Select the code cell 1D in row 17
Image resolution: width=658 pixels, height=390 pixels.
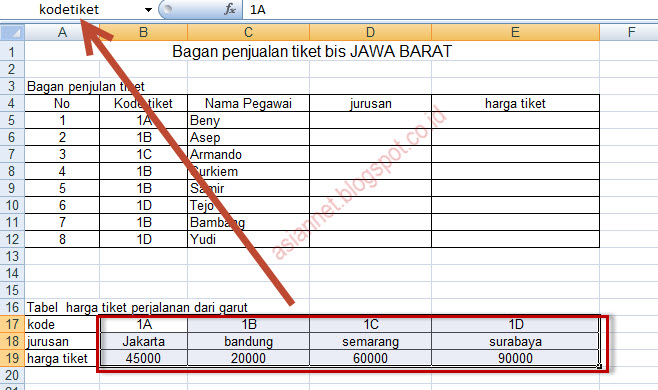515,324
